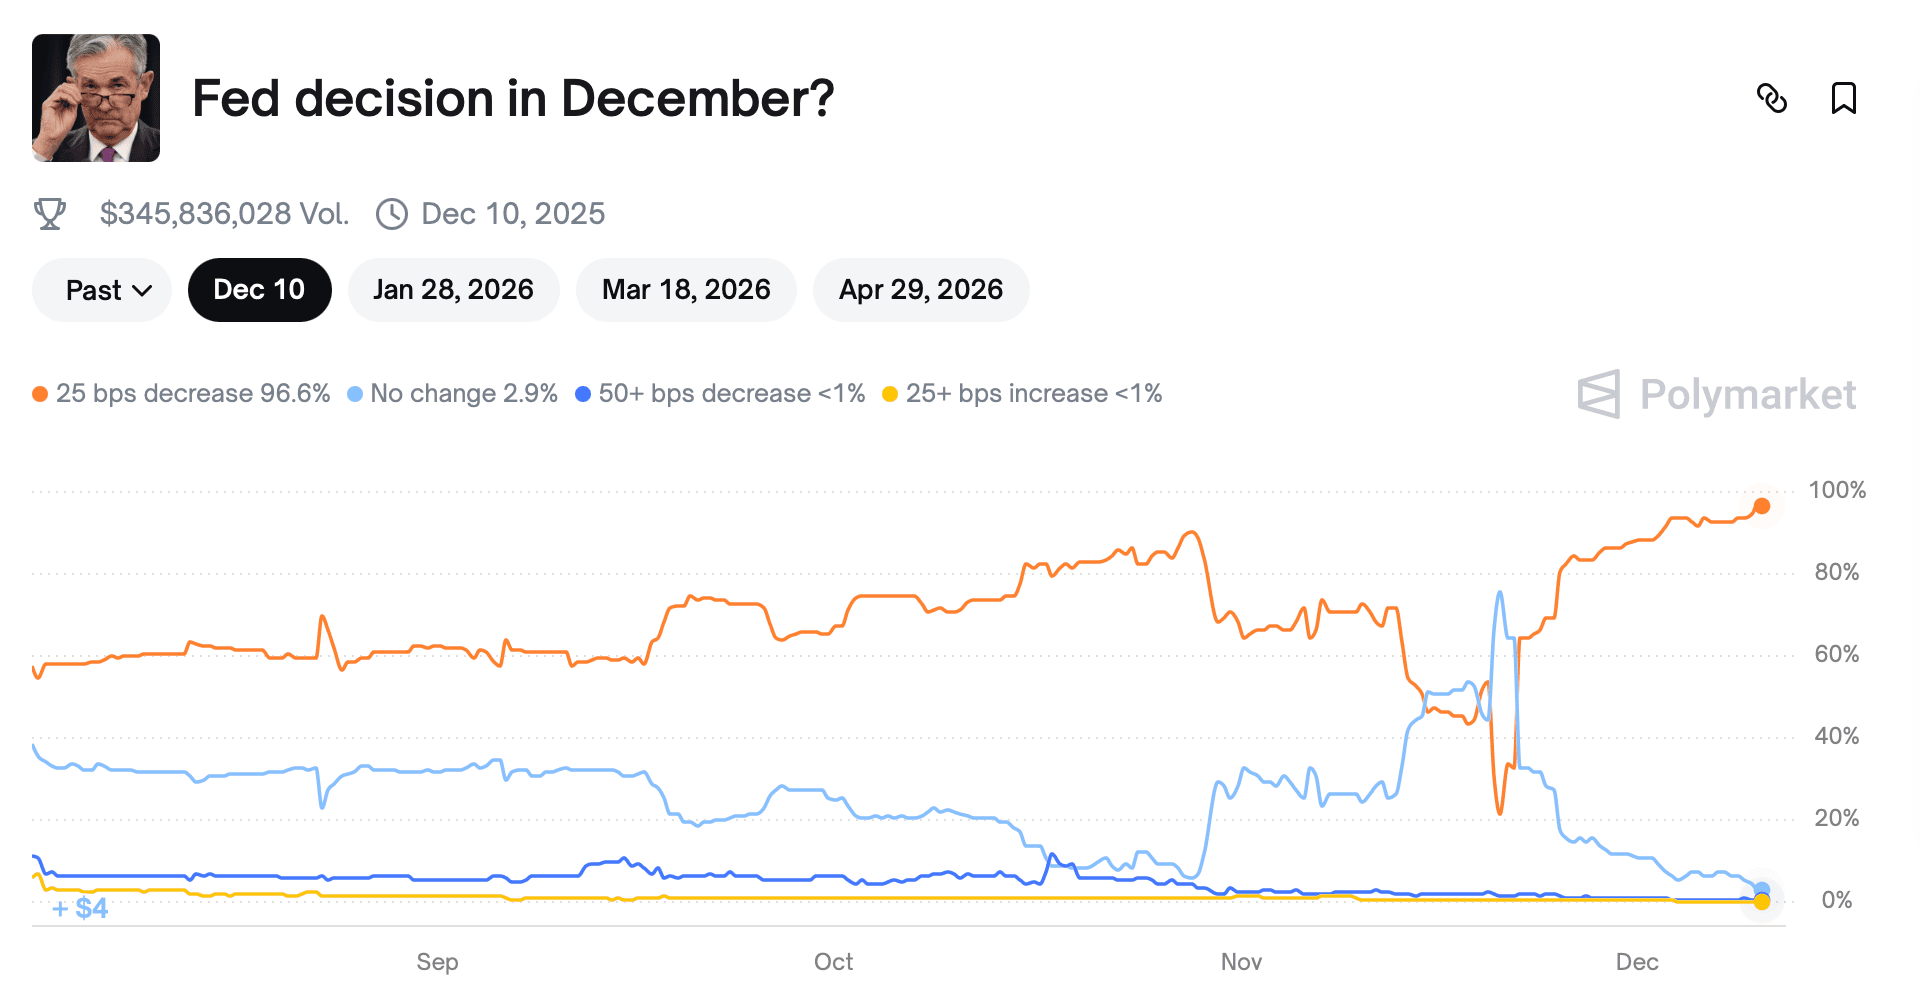Click the Fed chairman thumbnail image

click(96, 97)
